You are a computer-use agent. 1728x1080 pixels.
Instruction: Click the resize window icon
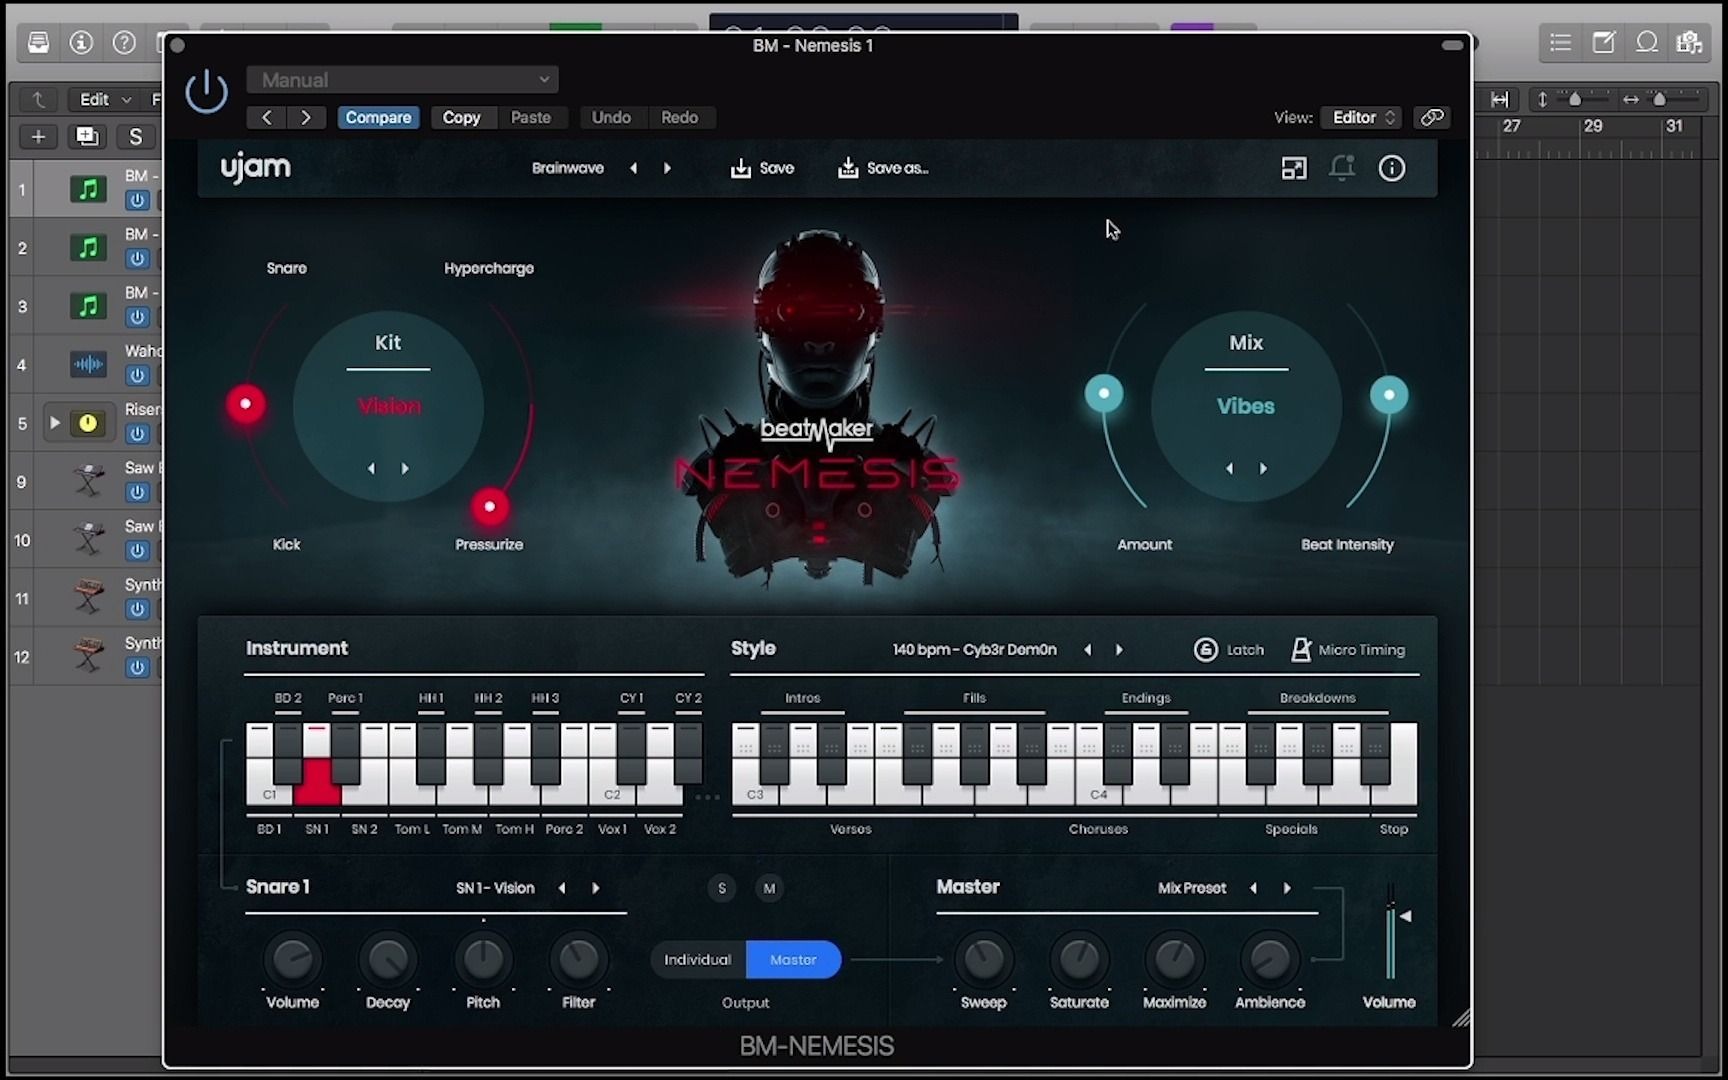tap(1294, 168)
